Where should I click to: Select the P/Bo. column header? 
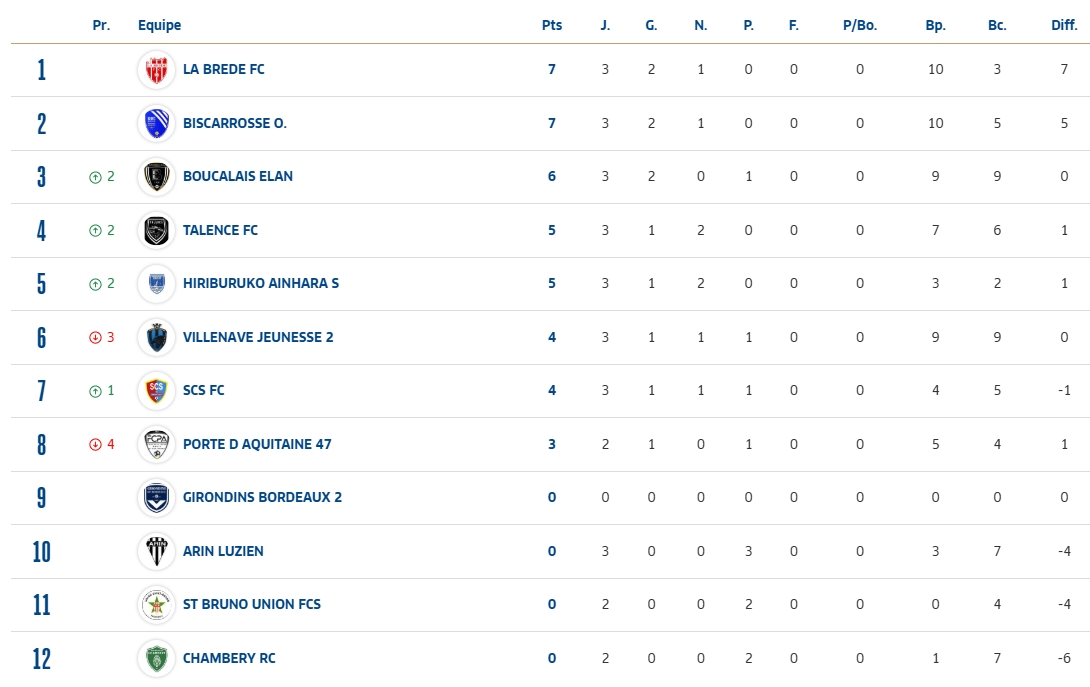coord(860,25)
